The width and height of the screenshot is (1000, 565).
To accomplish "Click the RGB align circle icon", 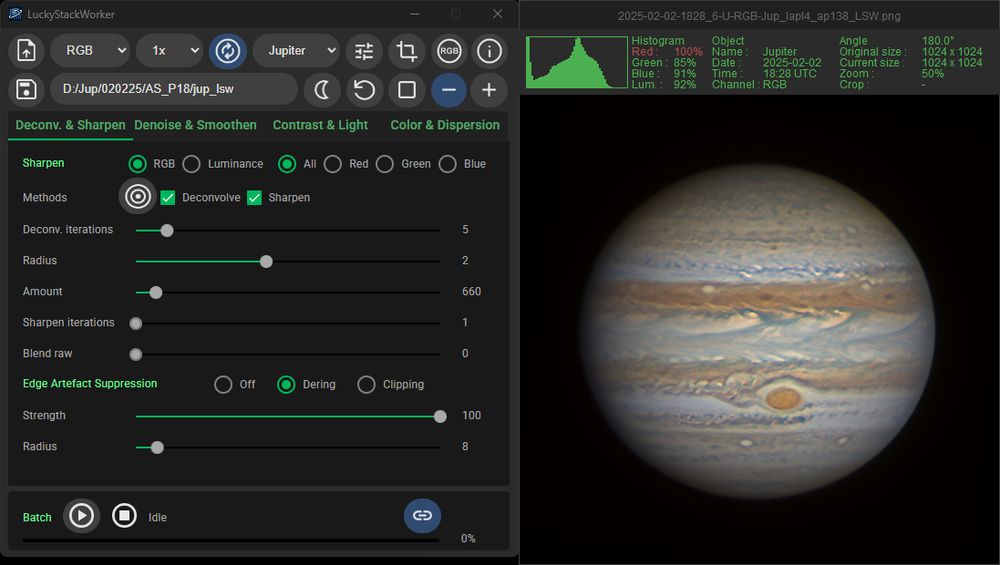I will click(449, 51).
